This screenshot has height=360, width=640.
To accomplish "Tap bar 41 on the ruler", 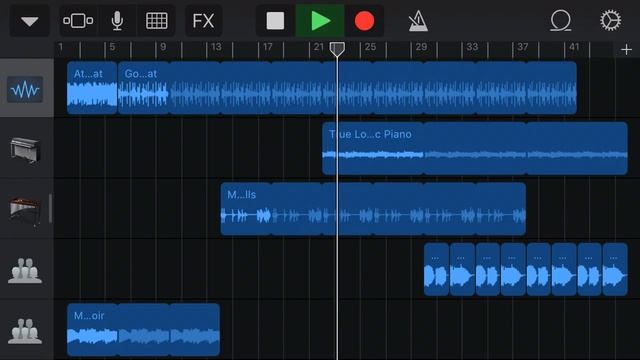I will [x=574, y=47].
